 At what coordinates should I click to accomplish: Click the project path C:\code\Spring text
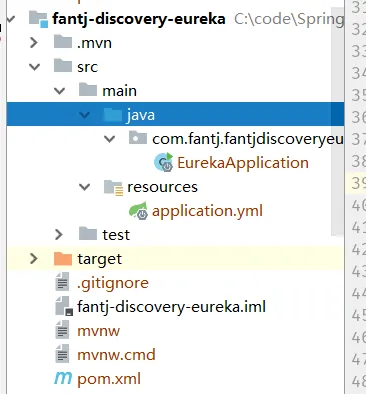(x=289, y=19)
